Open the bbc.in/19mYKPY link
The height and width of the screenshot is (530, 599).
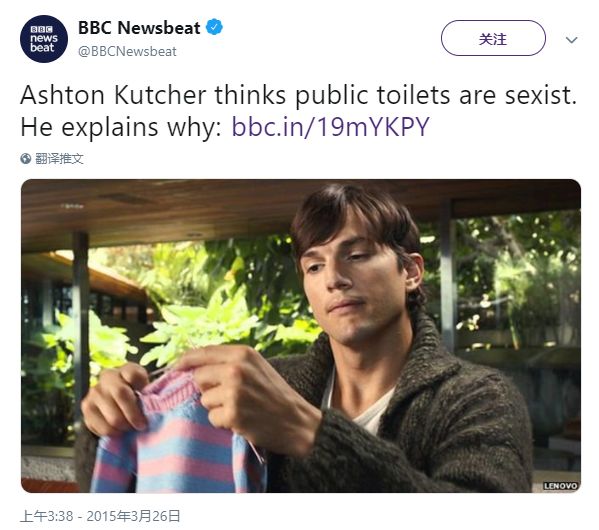tap(331, 126)
